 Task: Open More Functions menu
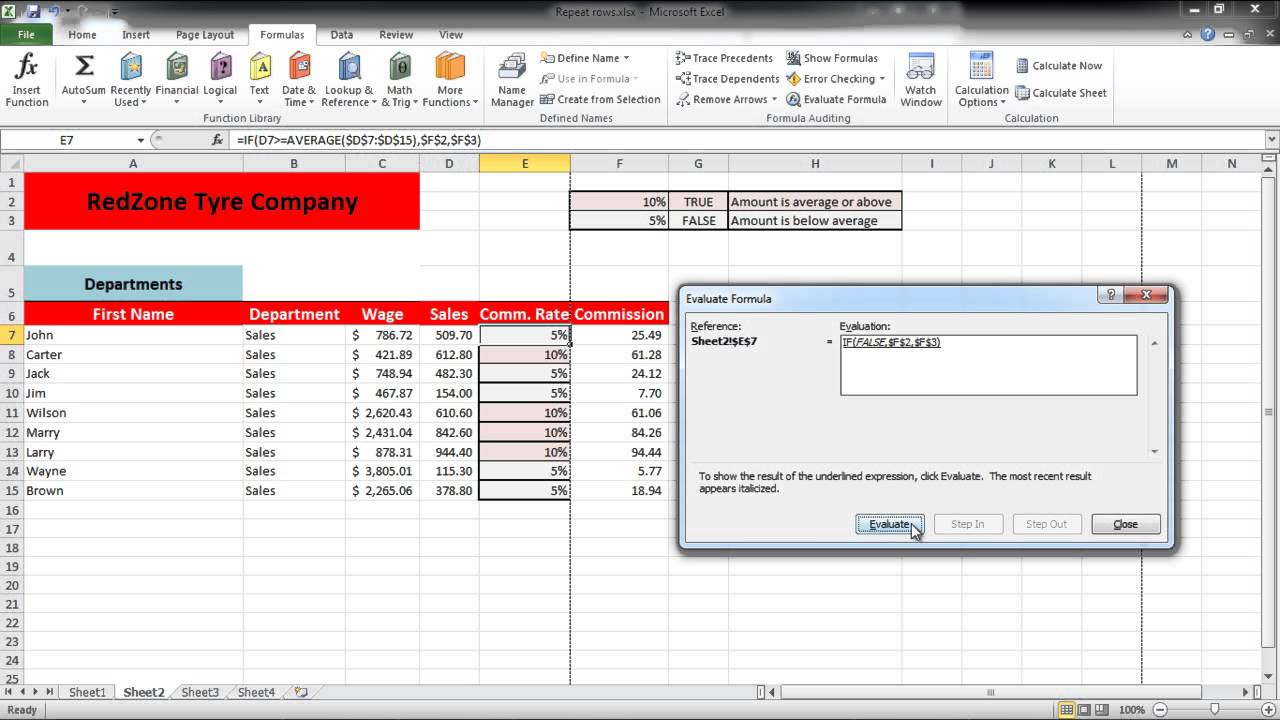(x=450, y=80)
